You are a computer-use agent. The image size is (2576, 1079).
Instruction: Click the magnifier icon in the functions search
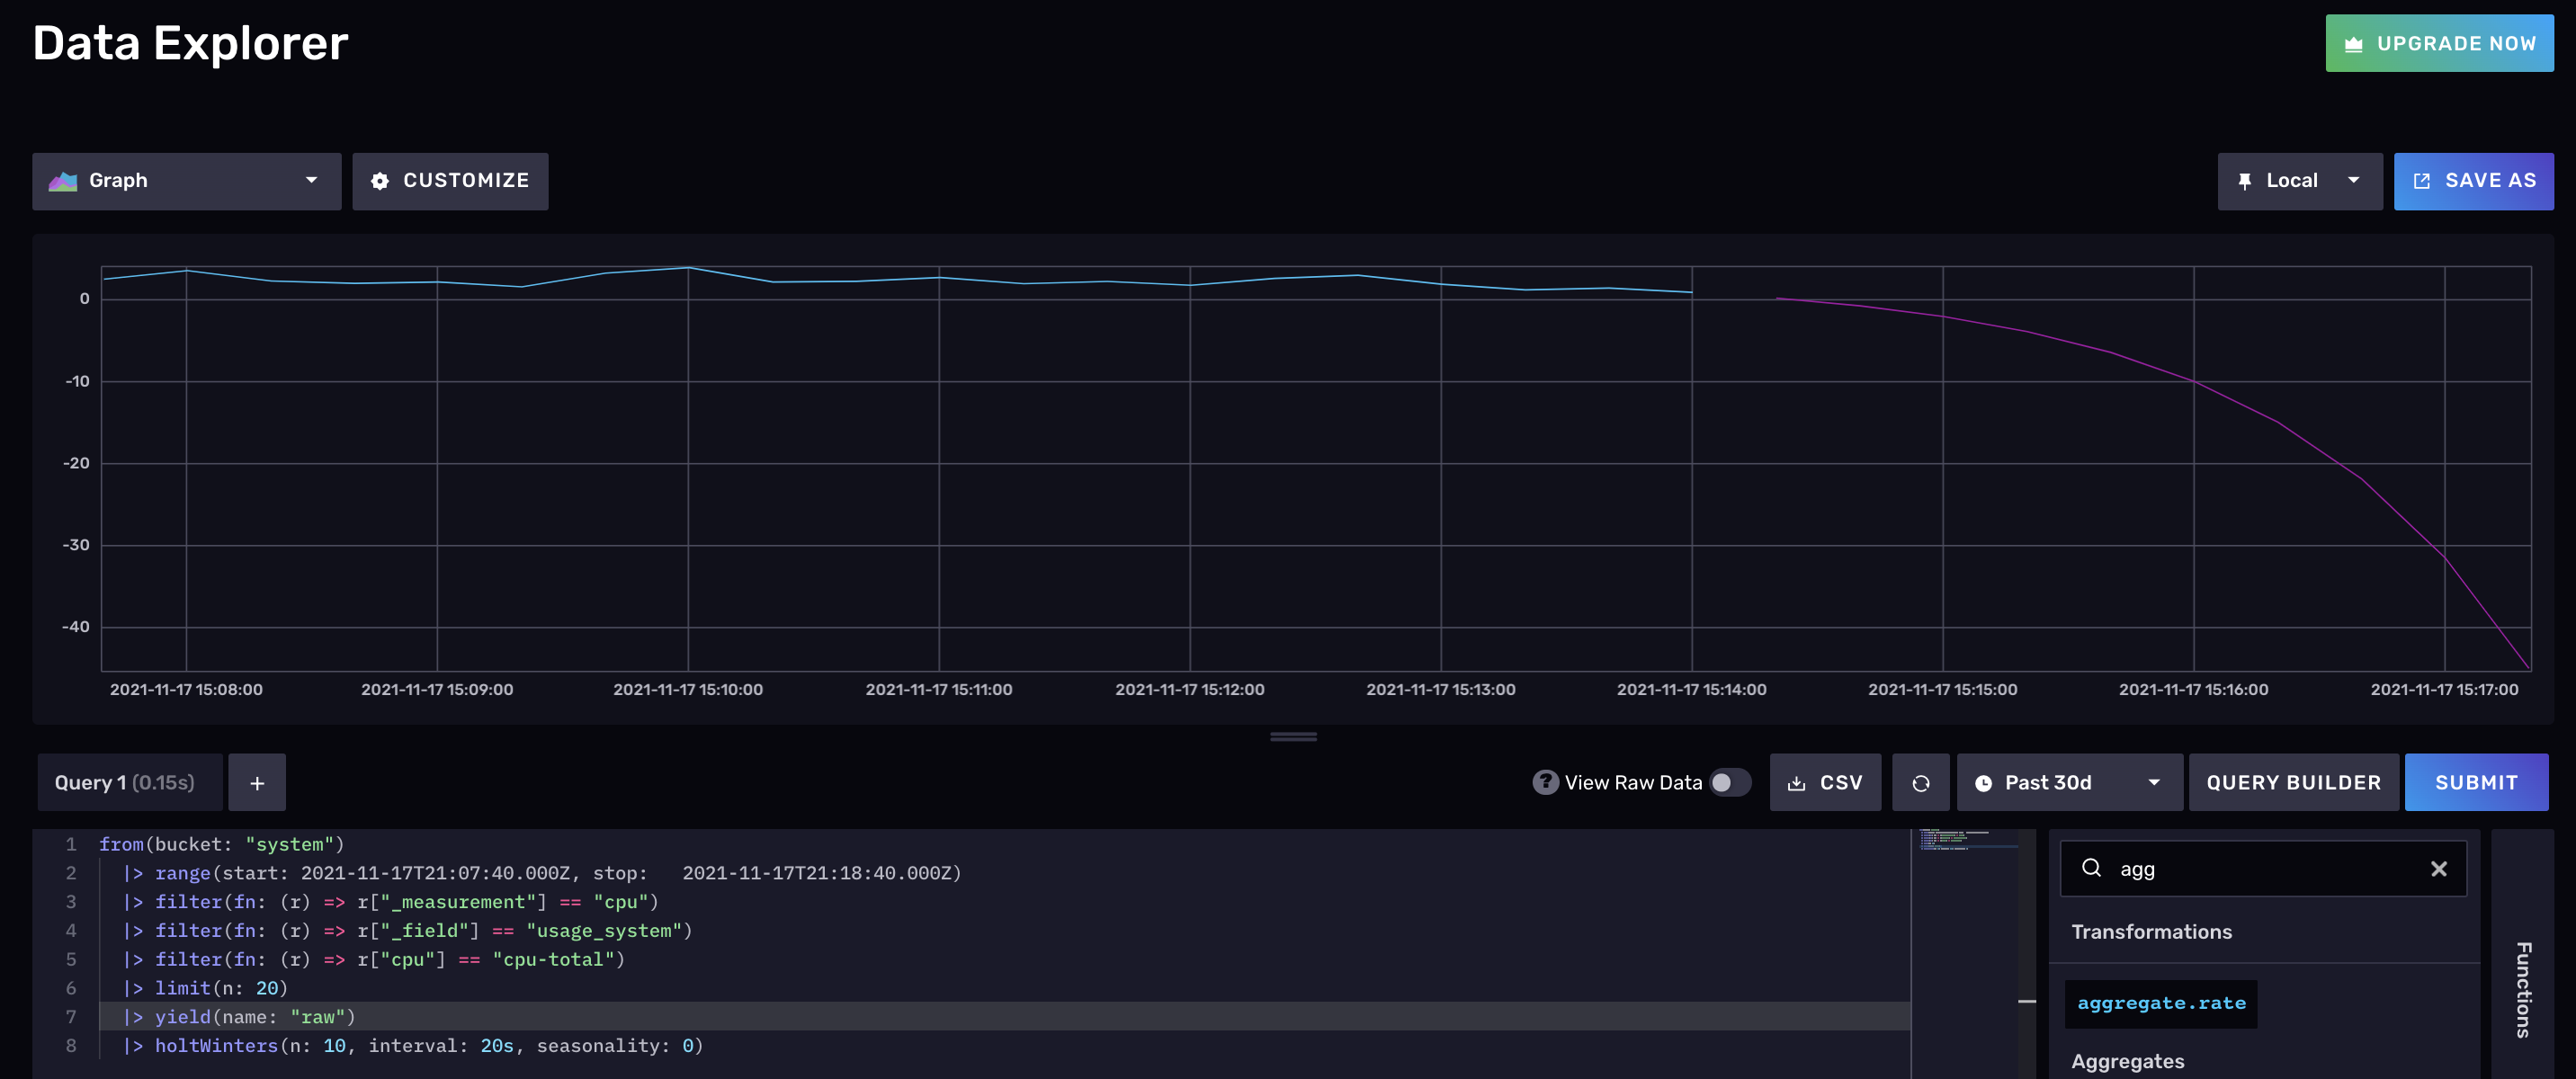pyautogui.click(x=2093, y=868)
